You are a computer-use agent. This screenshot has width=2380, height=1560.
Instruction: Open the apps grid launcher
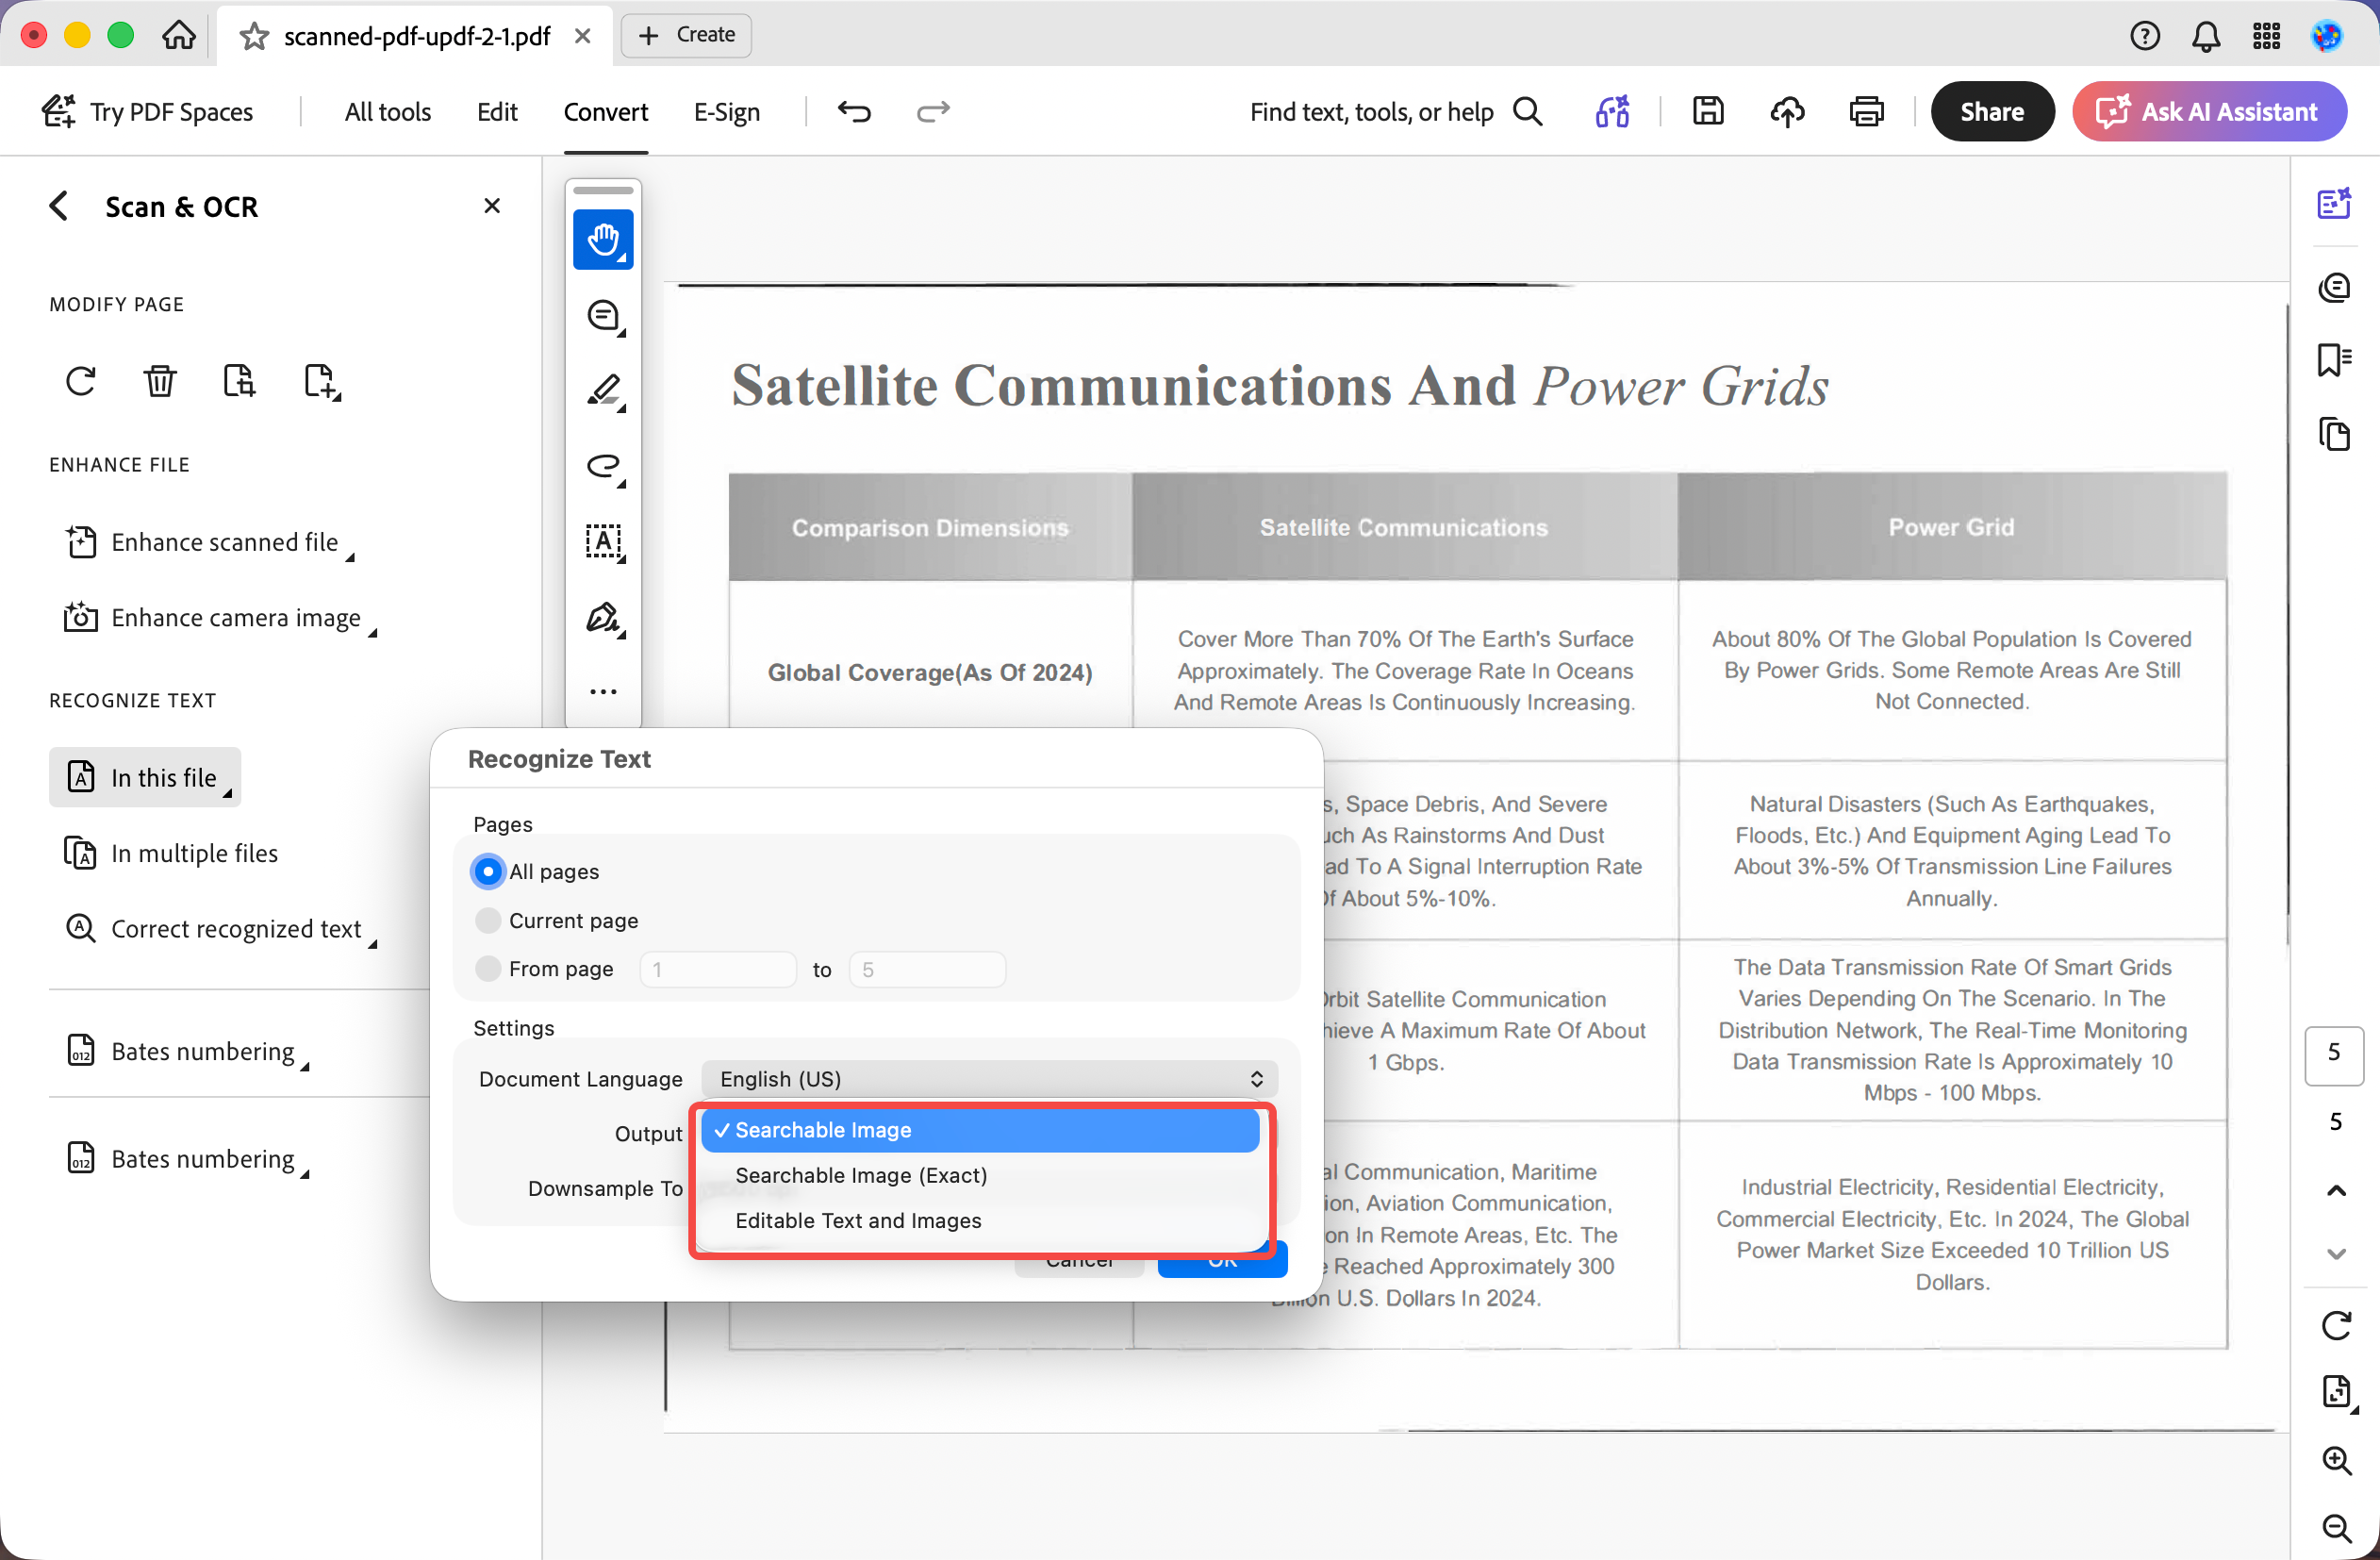(2267, 36)
